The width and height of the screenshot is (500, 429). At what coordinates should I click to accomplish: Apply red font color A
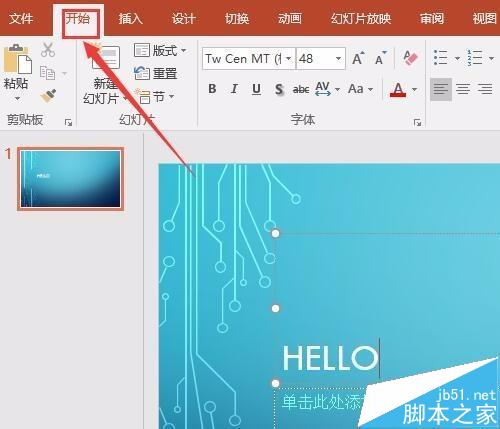[x=398, y=89]
